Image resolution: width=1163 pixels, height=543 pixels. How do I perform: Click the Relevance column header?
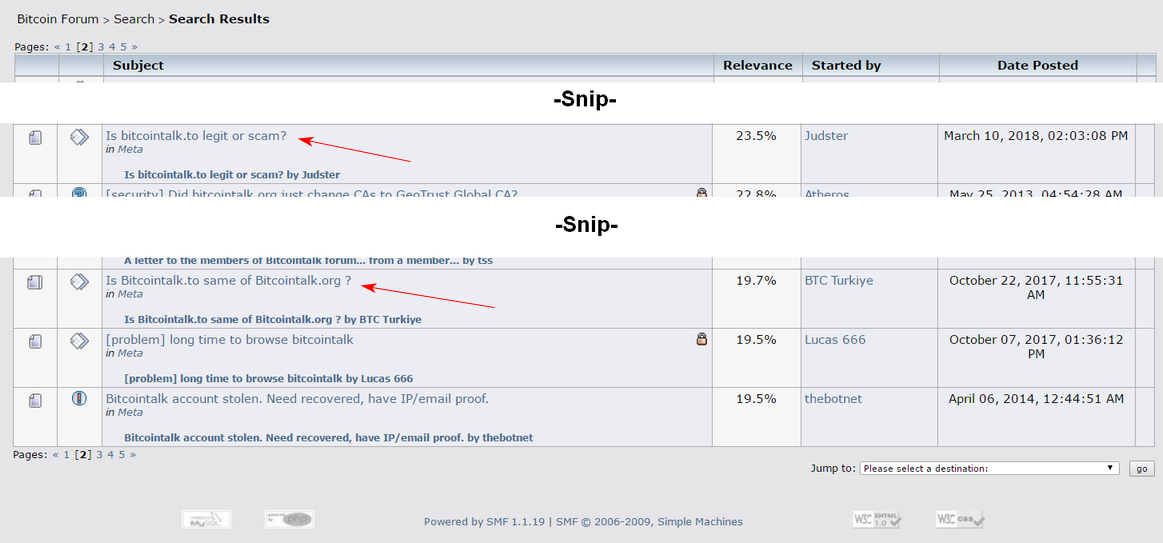coord(758,65)
